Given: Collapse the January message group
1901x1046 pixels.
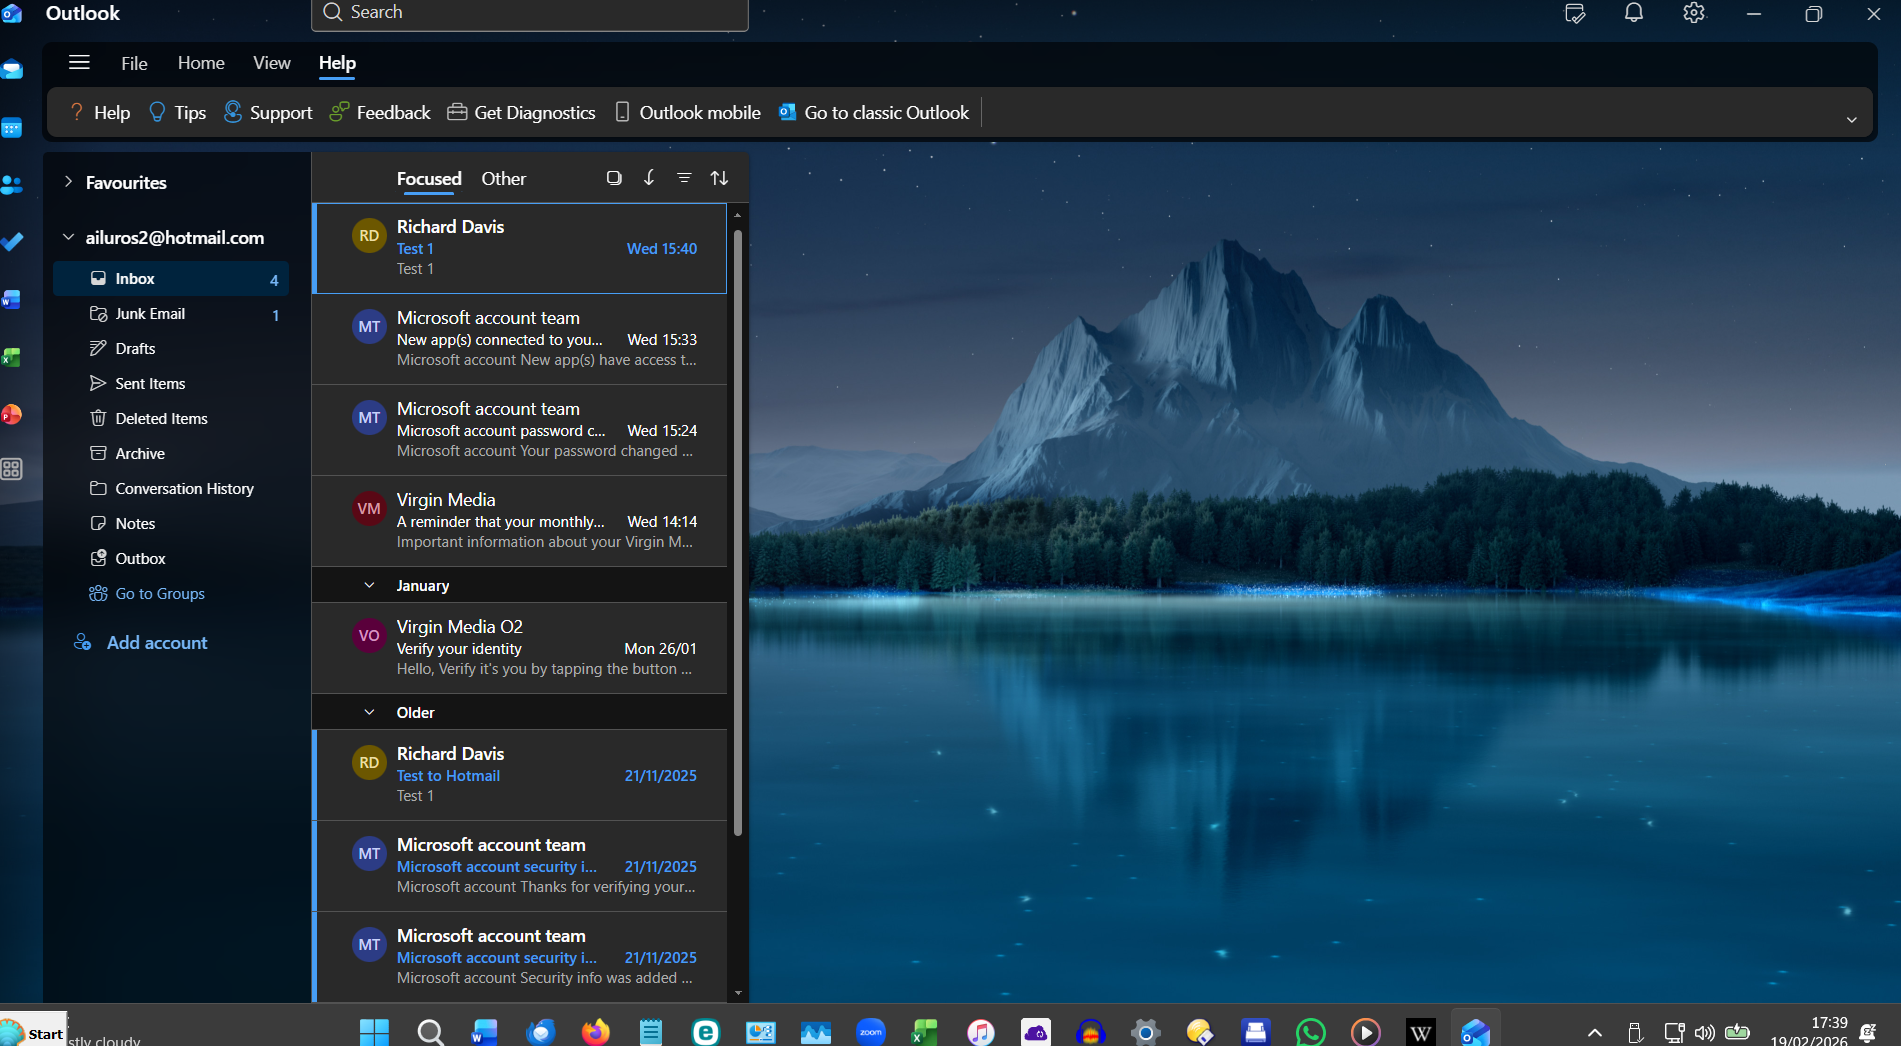Looking at the screenshot, I should pos(369,585).
